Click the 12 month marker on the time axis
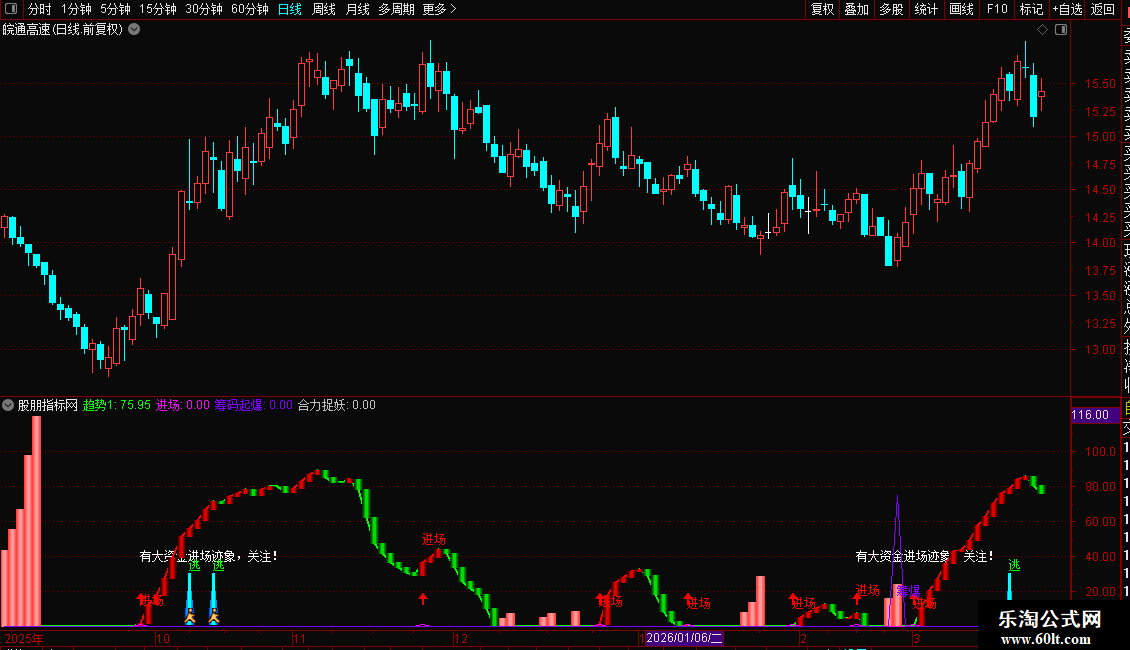1130x650 pixels. coord(461,638)
